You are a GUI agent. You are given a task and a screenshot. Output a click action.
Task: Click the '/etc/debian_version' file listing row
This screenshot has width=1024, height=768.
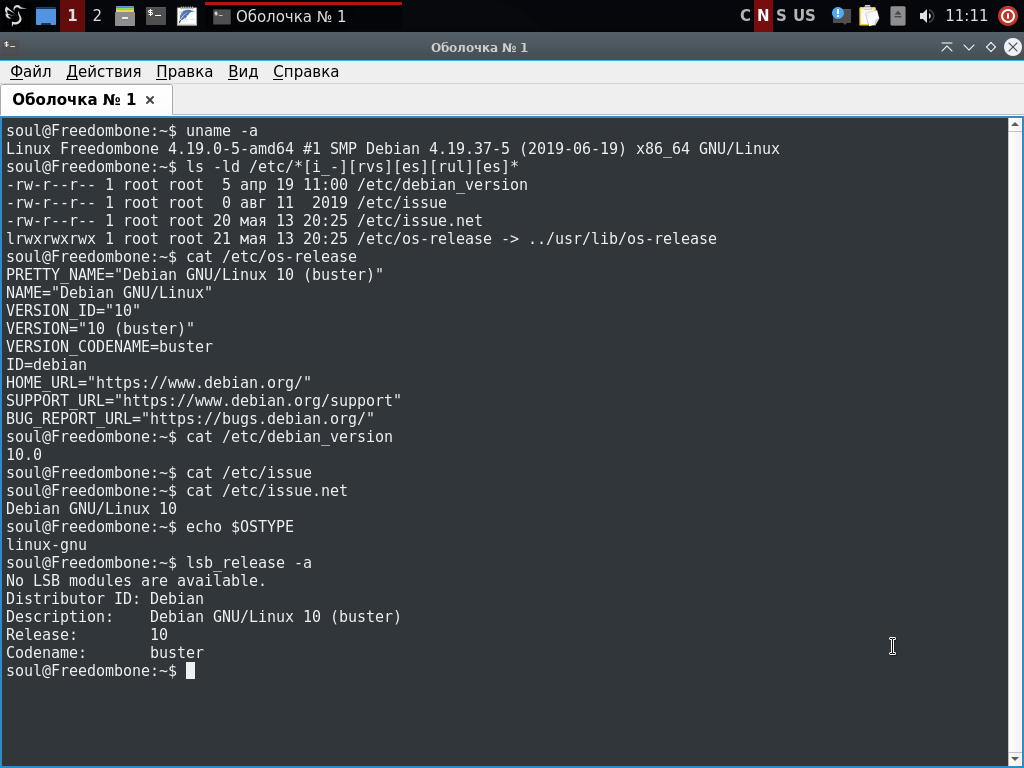pyautogui.click(x=267, y=185)
